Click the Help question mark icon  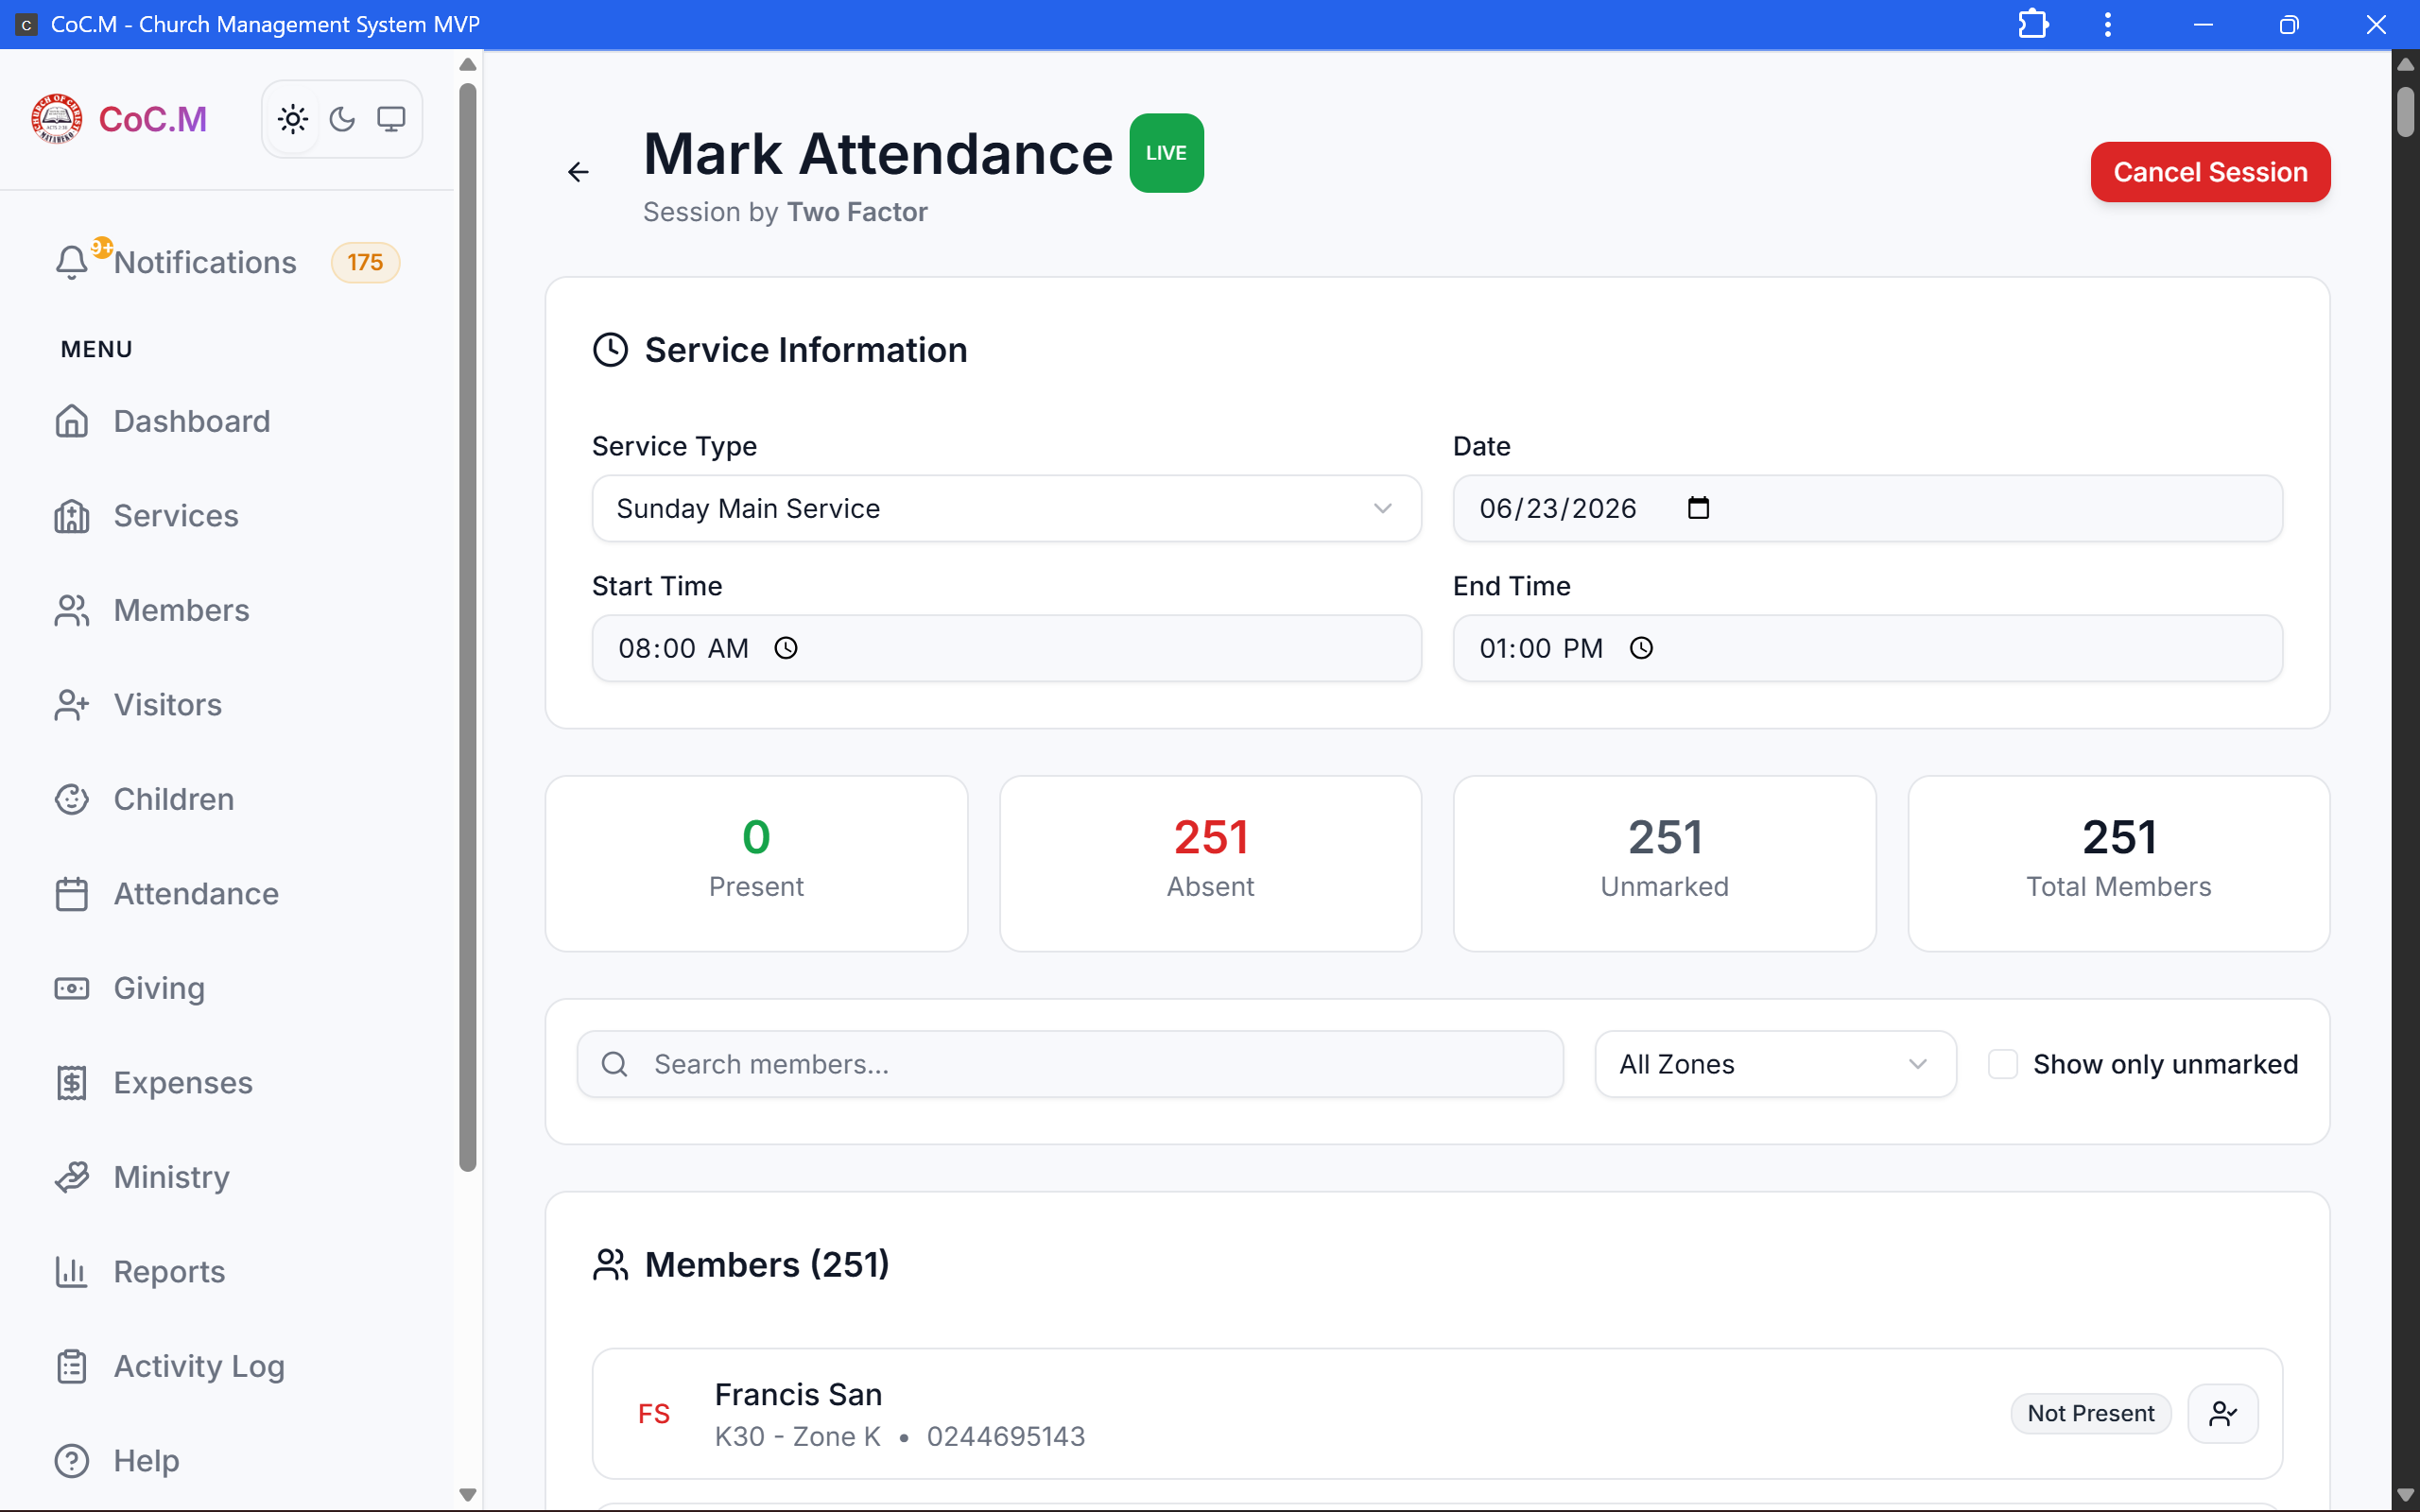[x=72, y=1461]
